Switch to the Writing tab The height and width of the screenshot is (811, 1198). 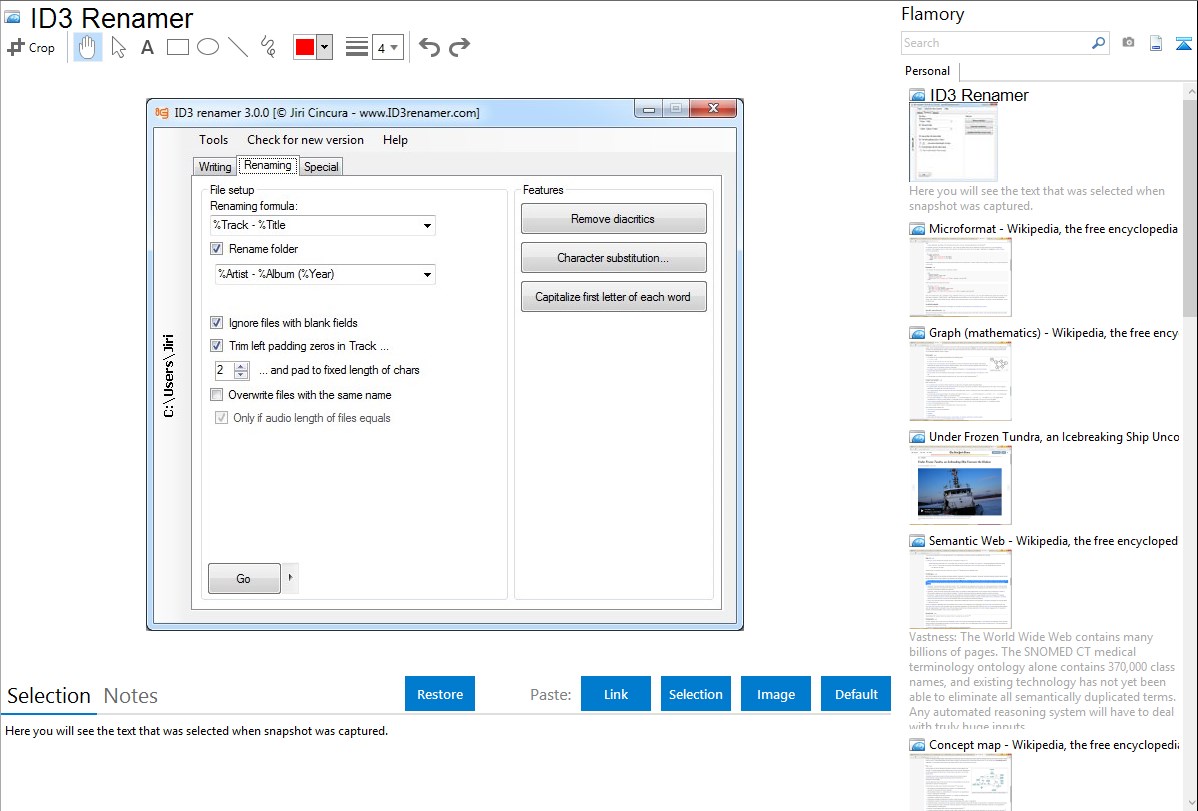point(215,167)
